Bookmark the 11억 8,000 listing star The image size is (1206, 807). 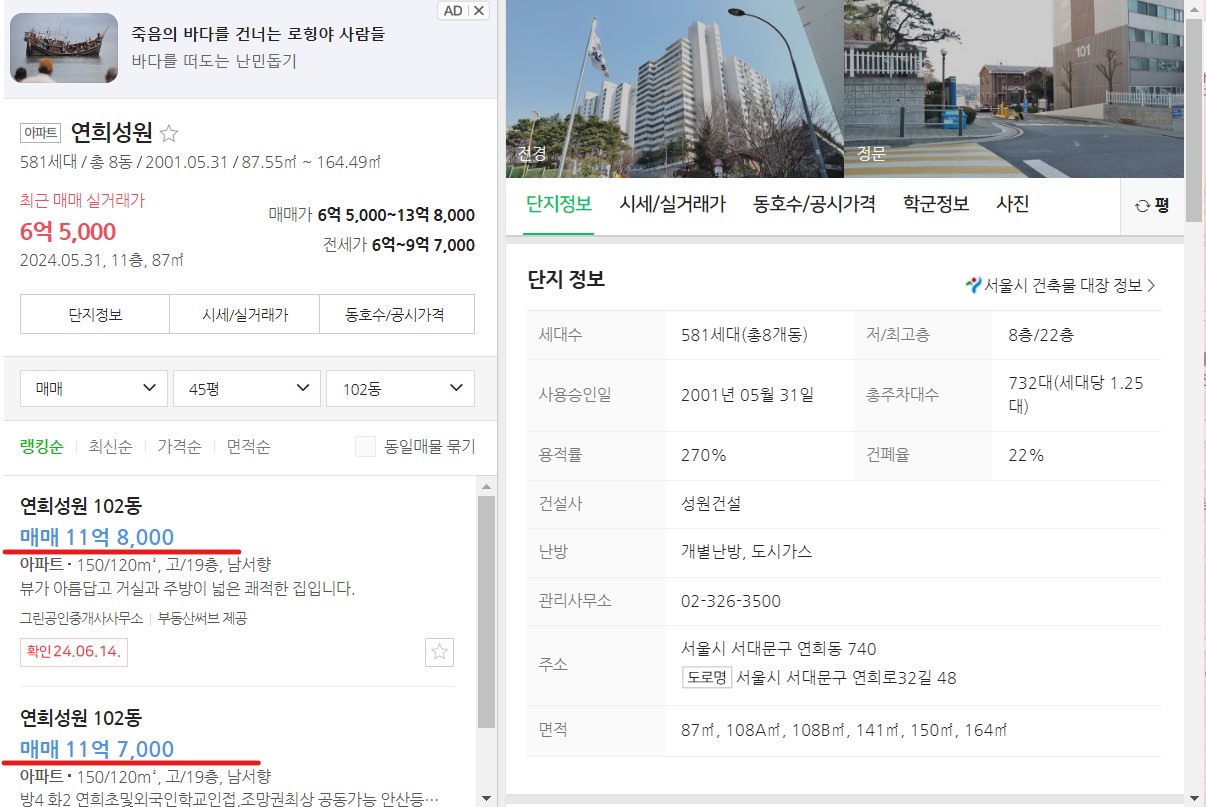tap(440, 653)
